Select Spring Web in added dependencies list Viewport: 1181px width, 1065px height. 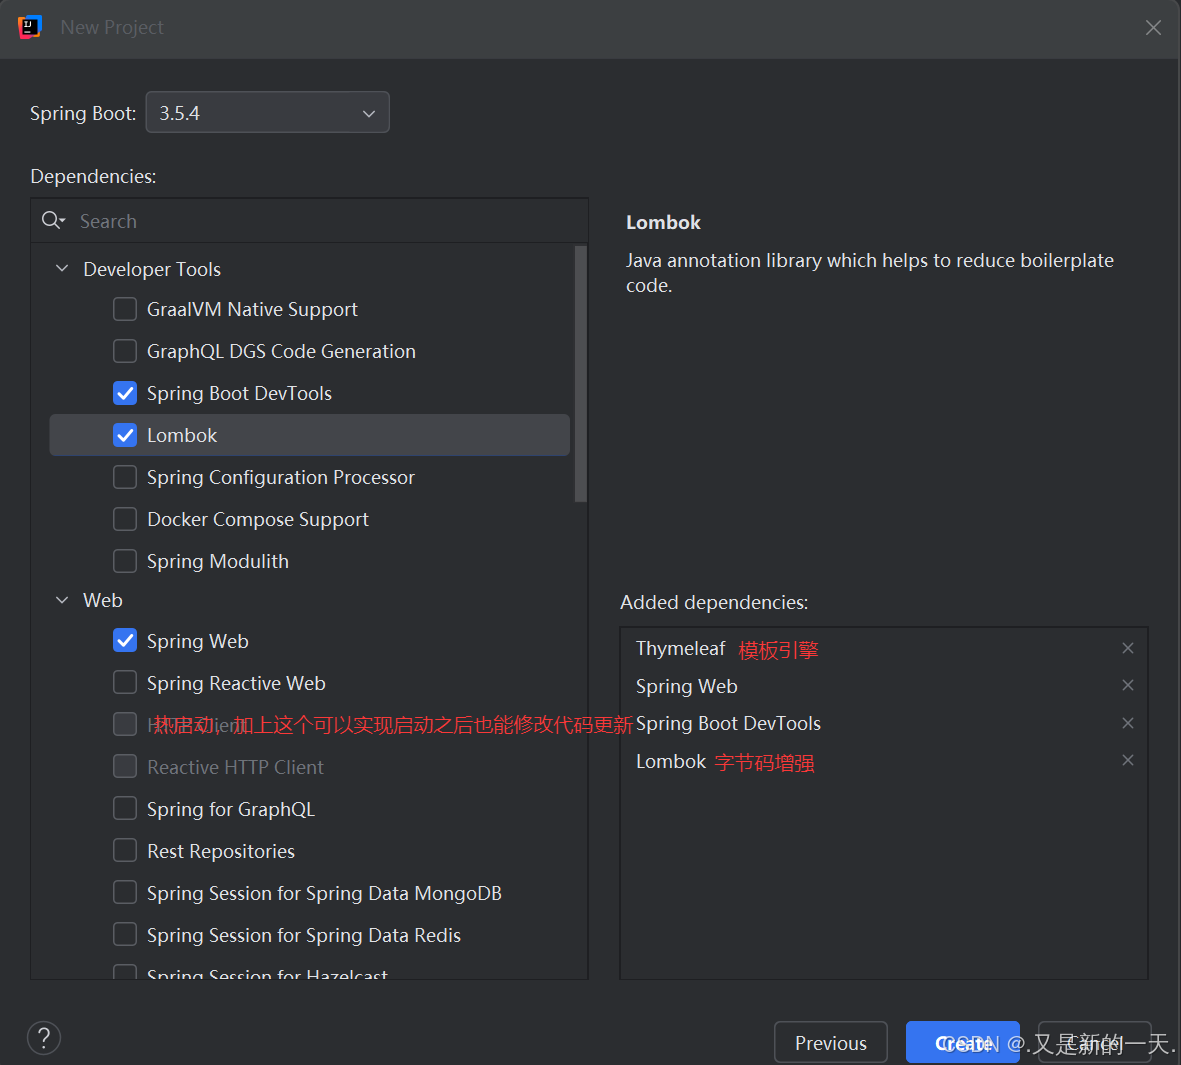[x=687, y=686]
